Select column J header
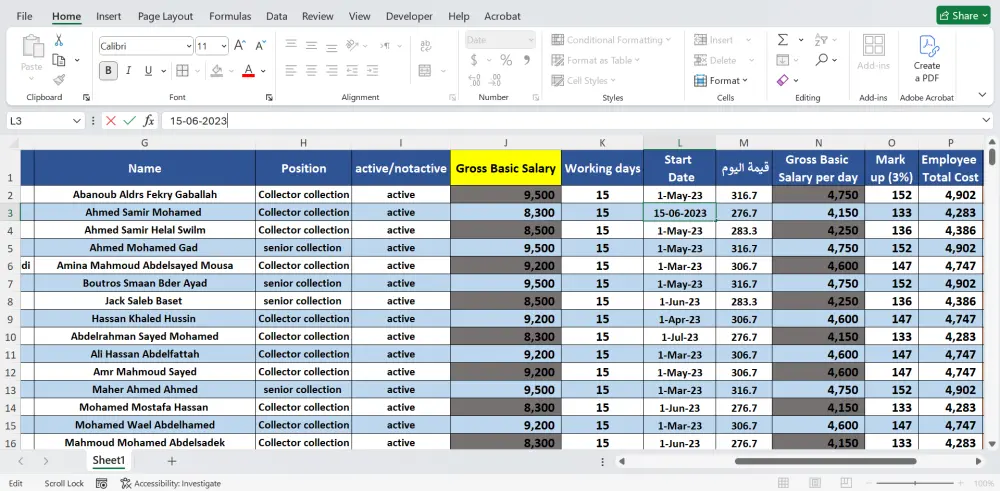Image resolution: width=1000 pixels, height=491 pixels. [506, 143]
